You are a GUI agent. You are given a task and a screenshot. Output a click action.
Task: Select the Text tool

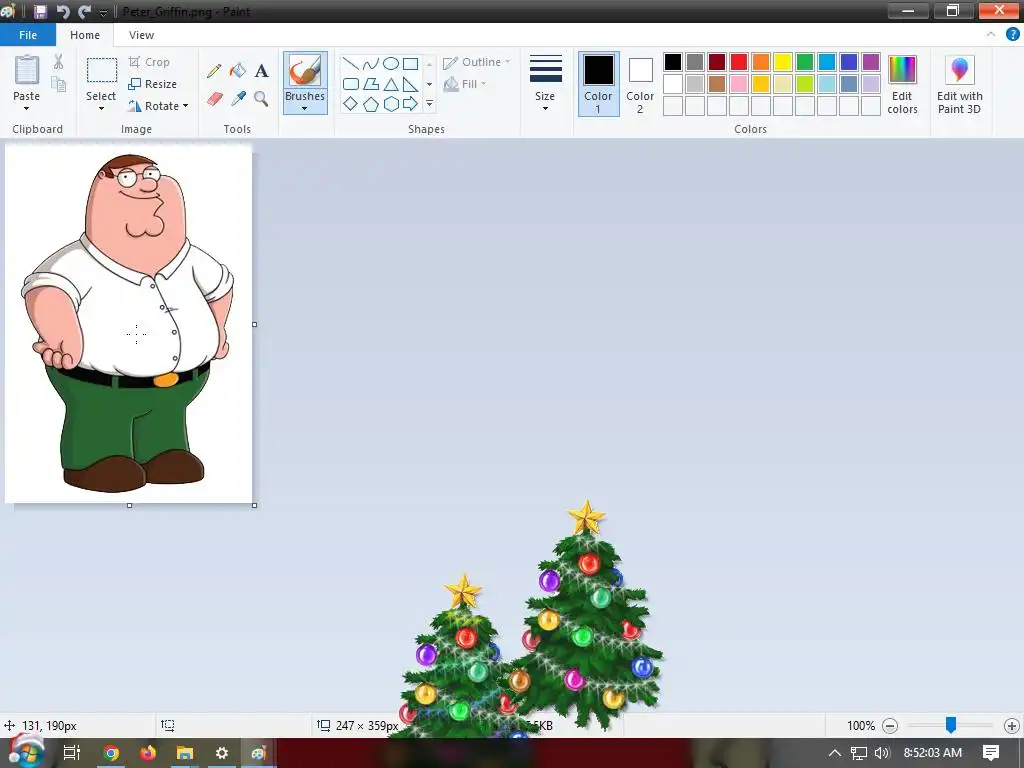tap(261, 71)
